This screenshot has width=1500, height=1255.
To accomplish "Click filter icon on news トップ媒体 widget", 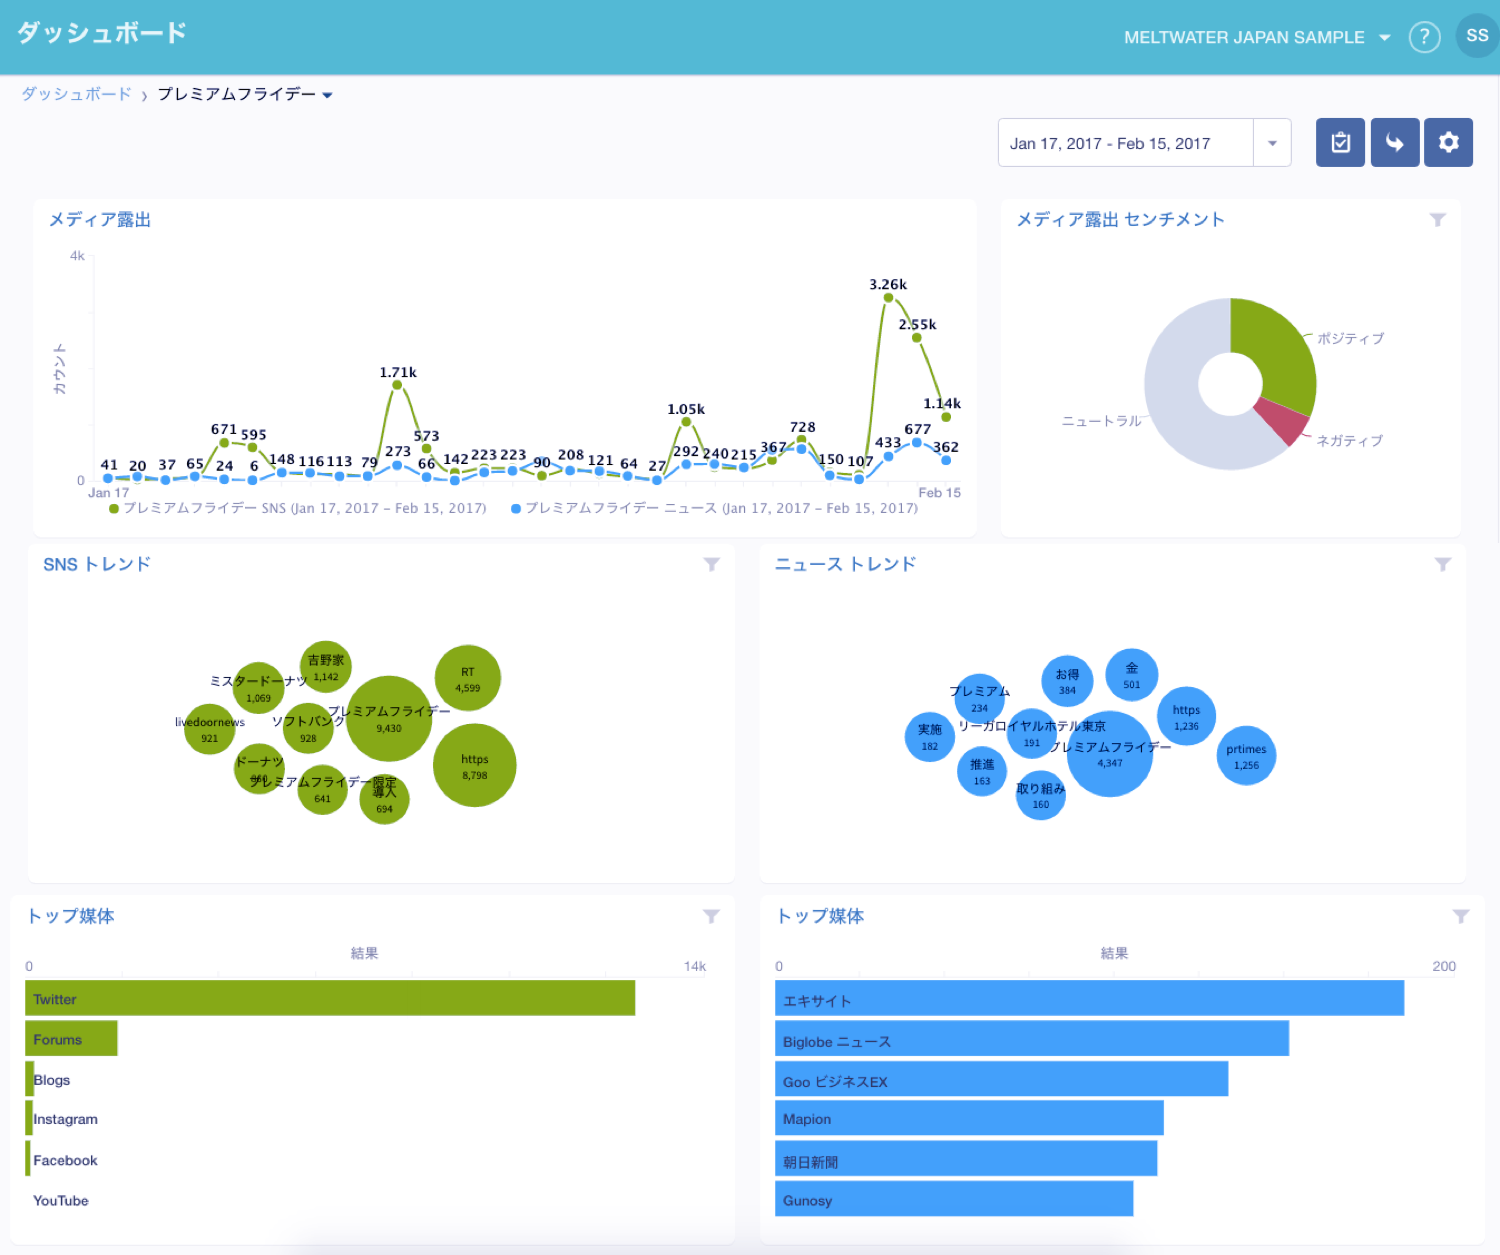I will coord(1461,916).
